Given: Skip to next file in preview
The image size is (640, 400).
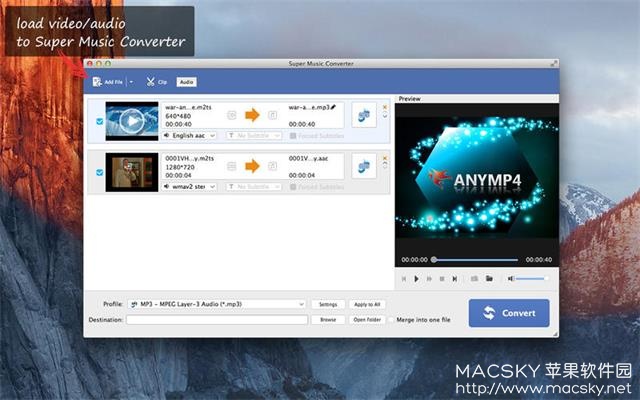Looking at the screenshot, I should (454, 279).
